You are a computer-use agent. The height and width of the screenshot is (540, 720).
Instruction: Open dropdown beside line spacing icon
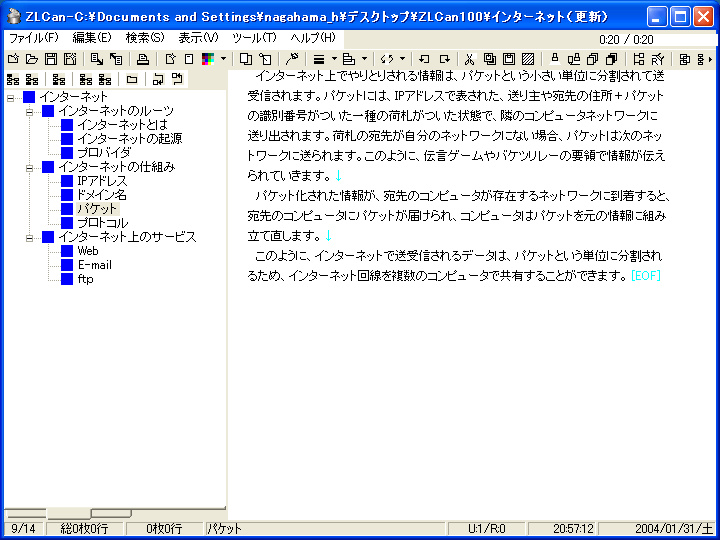coord(334,59)
